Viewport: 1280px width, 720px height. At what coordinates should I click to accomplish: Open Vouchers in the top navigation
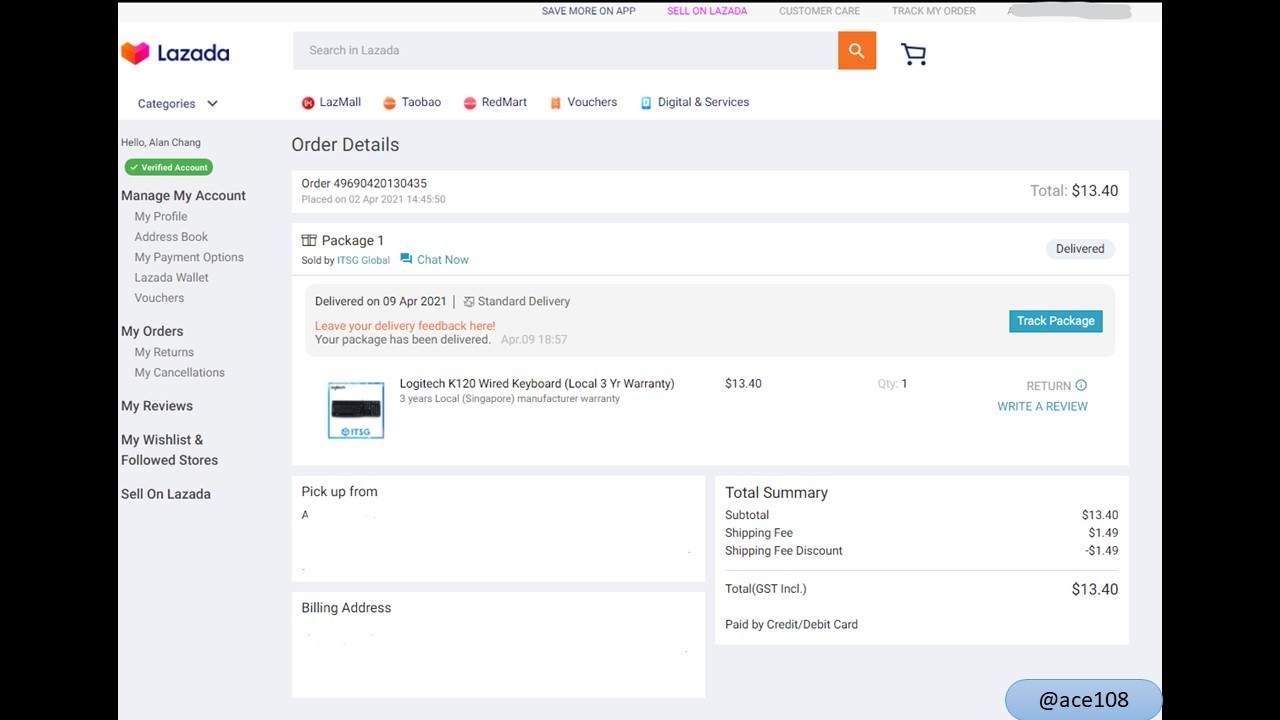[592, 102]
